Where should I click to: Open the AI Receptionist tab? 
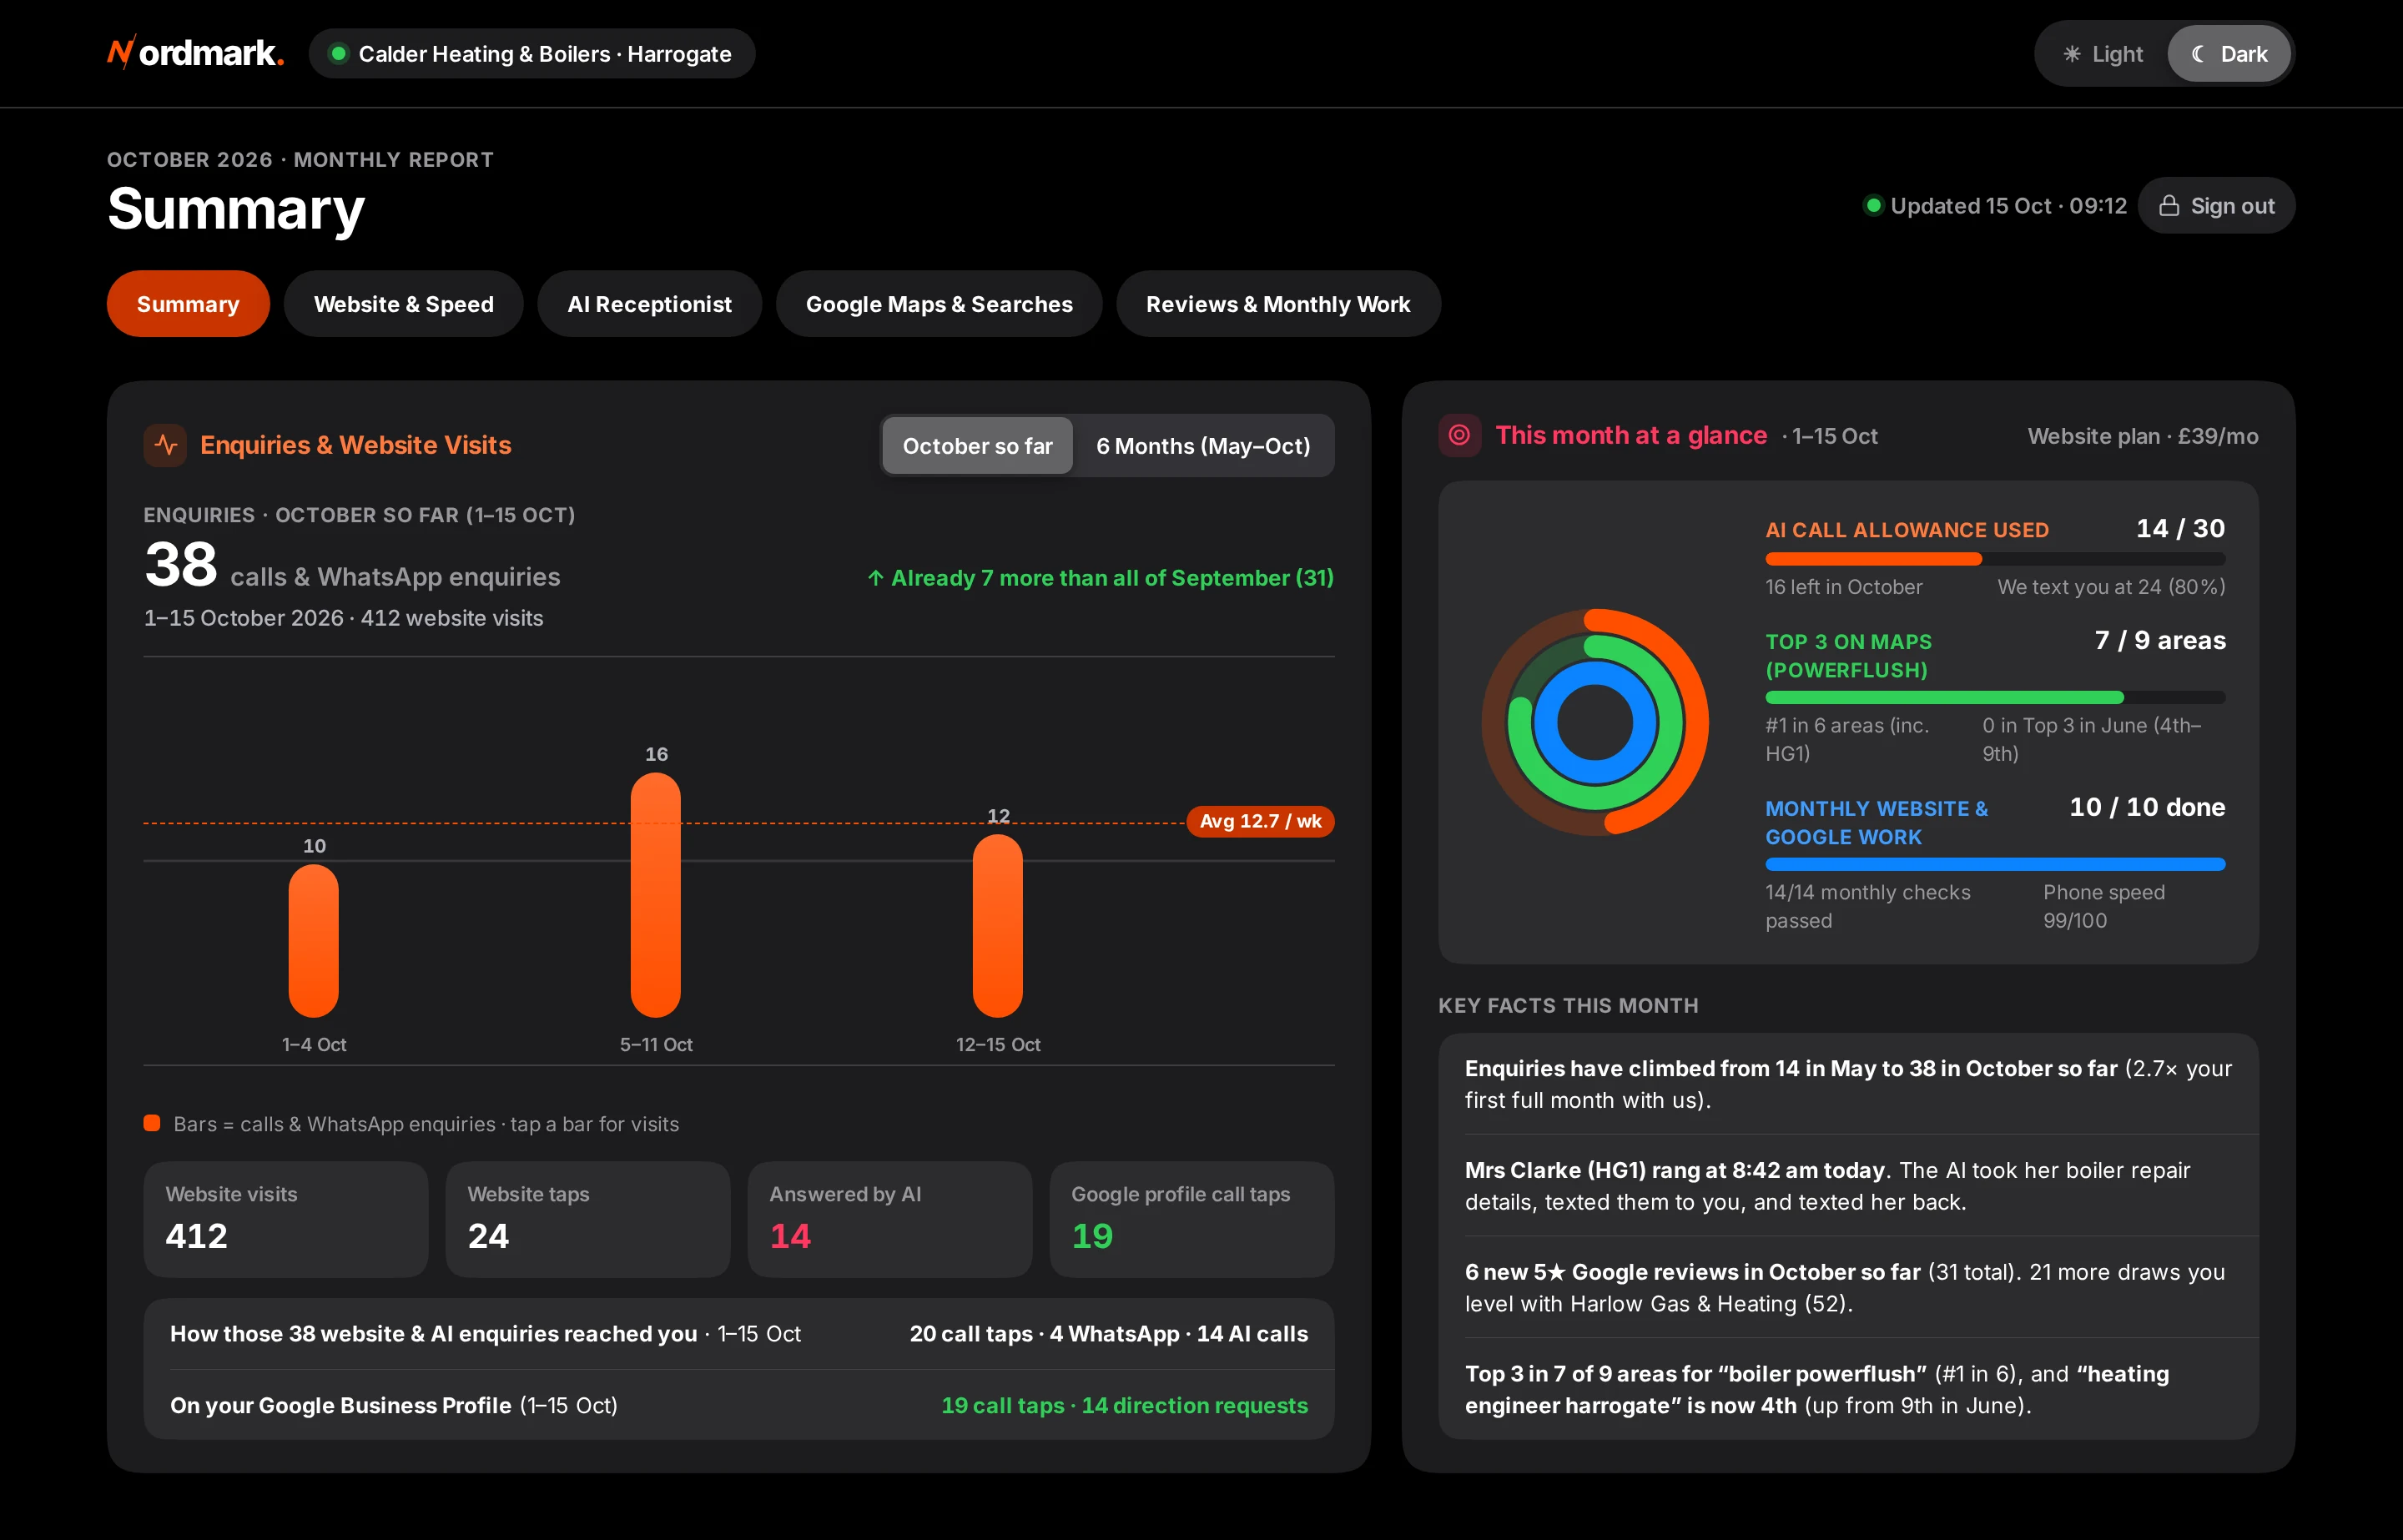[649, 304]
